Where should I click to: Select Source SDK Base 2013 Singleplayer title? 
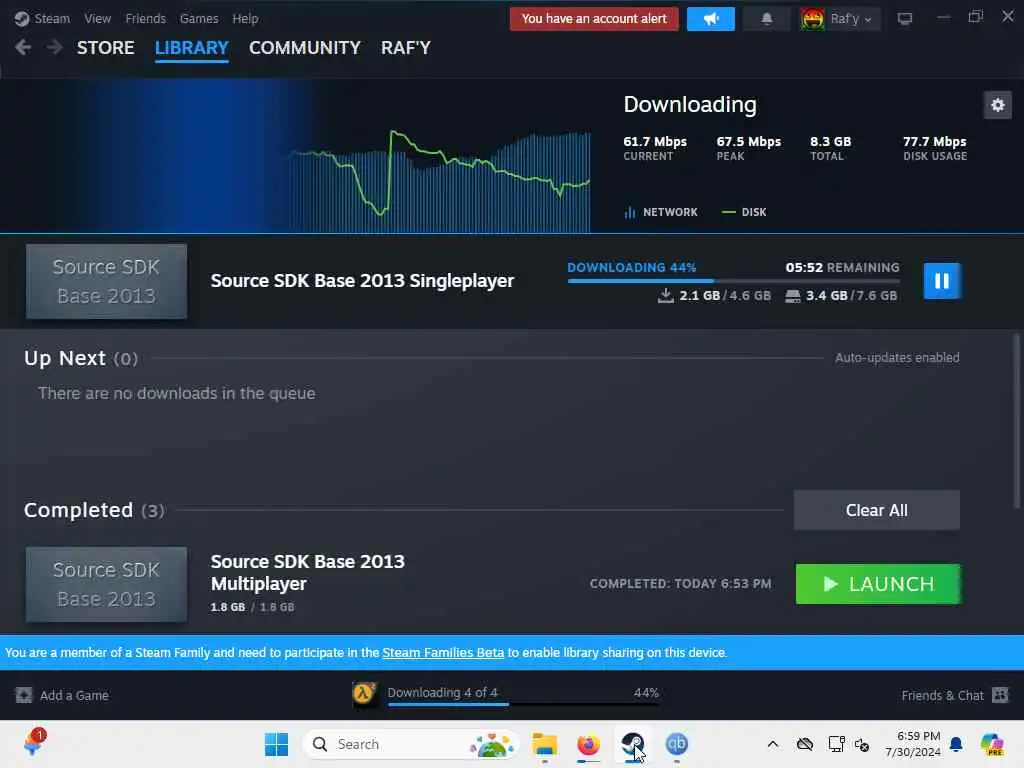(x=362, y=281)
